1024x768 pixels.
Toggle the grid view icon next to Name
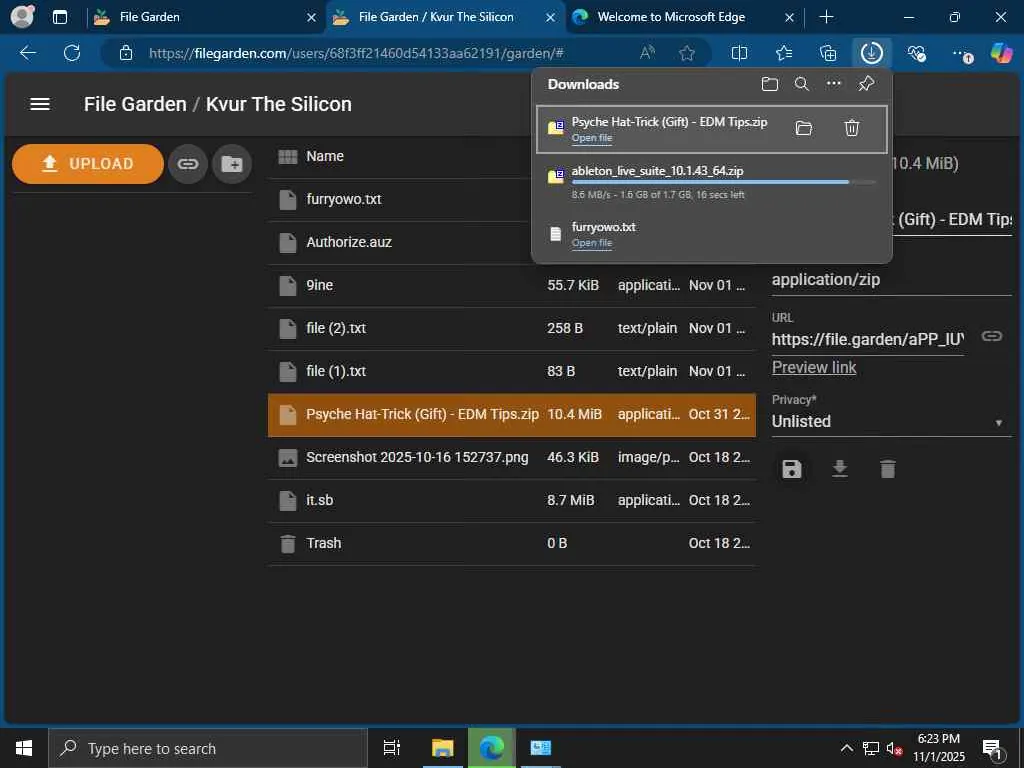point(288,156)
